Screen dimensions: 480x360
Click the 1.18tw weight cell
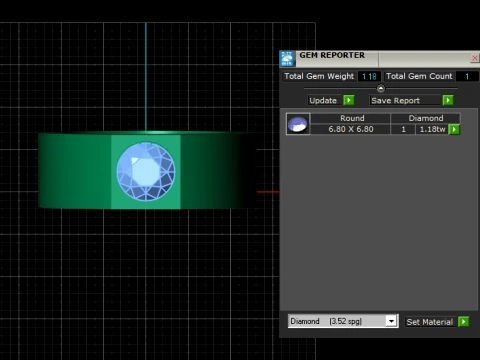click(432, 129)
